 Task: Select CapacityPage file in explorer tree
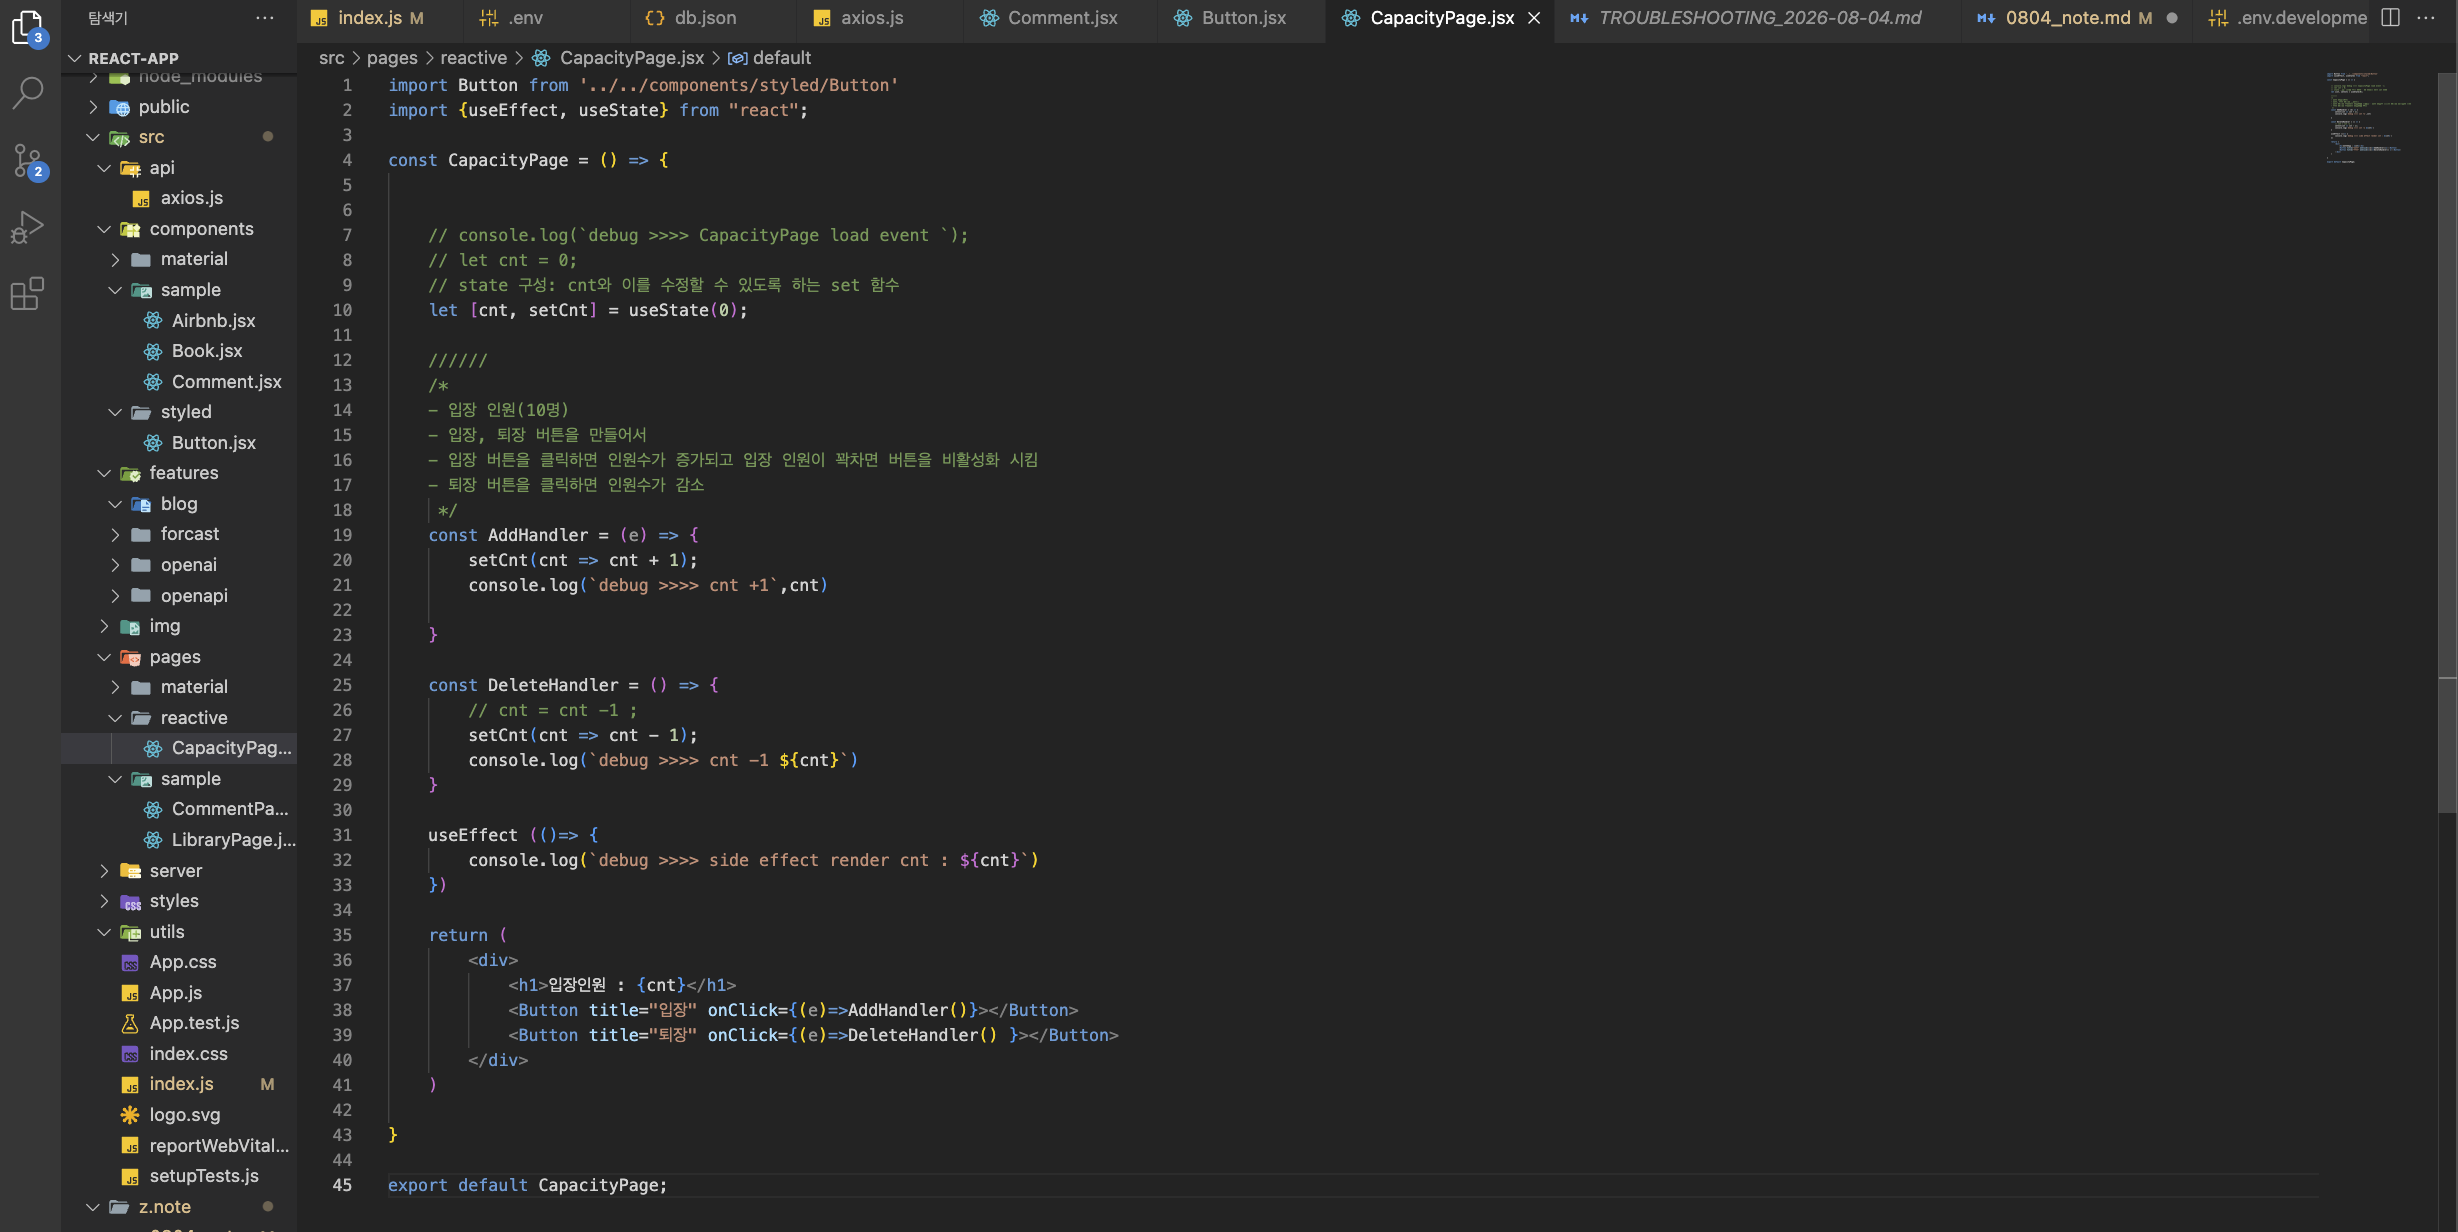click(x=180, y=748)
